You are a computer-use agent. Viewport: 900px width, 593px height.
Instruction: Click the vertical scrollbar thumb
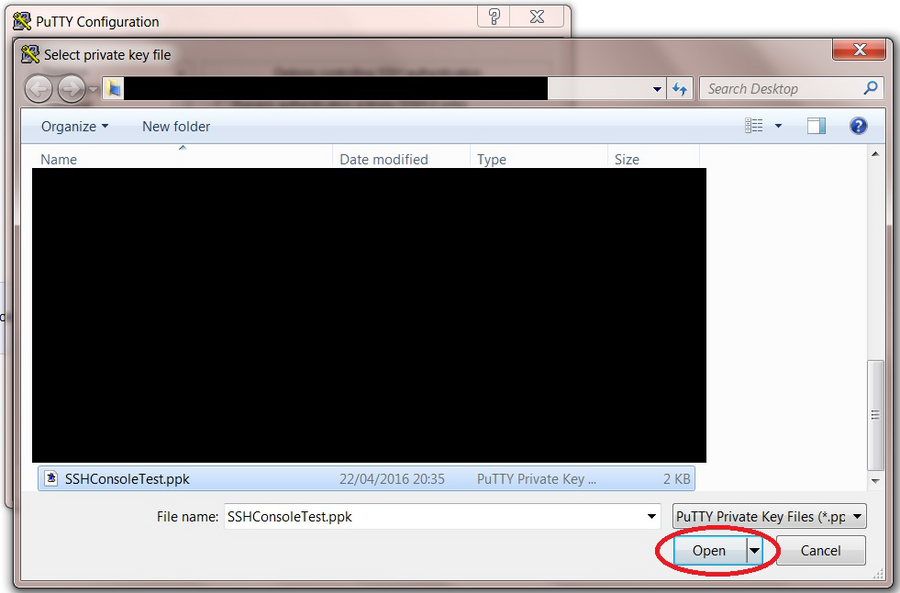[876, 414]
